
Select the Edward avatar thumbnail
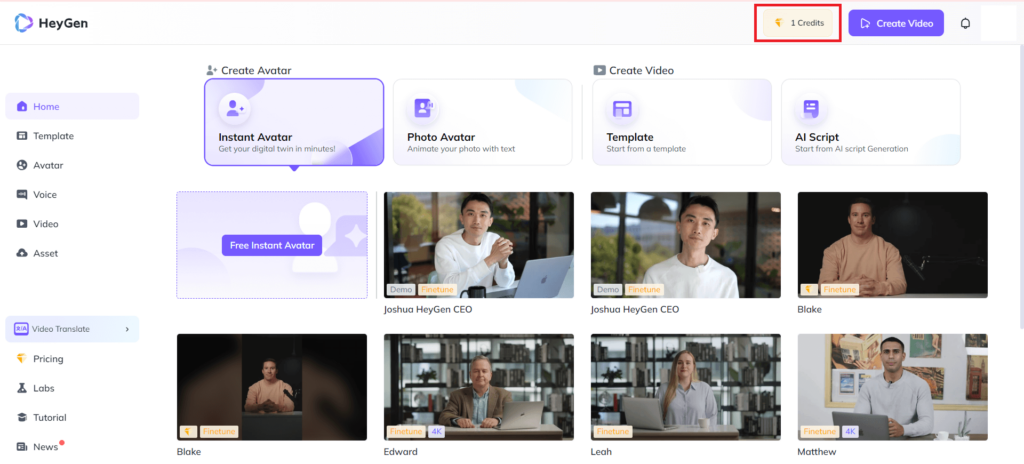(x=479, y=386)
